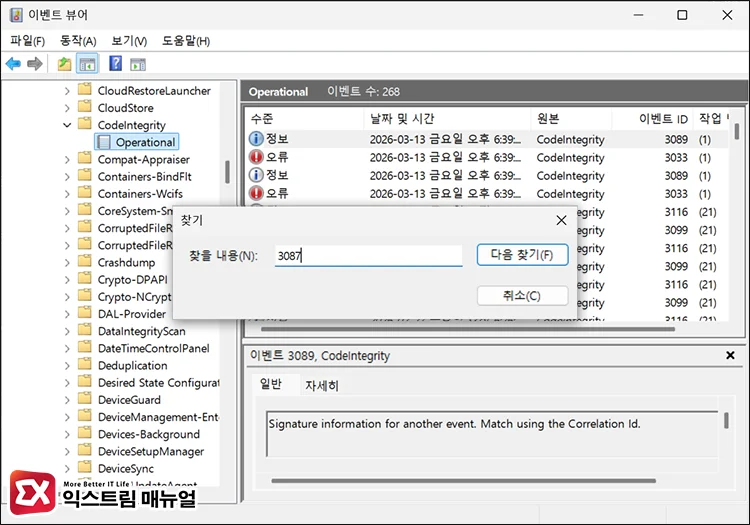Open the 도움말(H) menu
The width and height of the screenshot is (750, 525).
tap(186, 41)
